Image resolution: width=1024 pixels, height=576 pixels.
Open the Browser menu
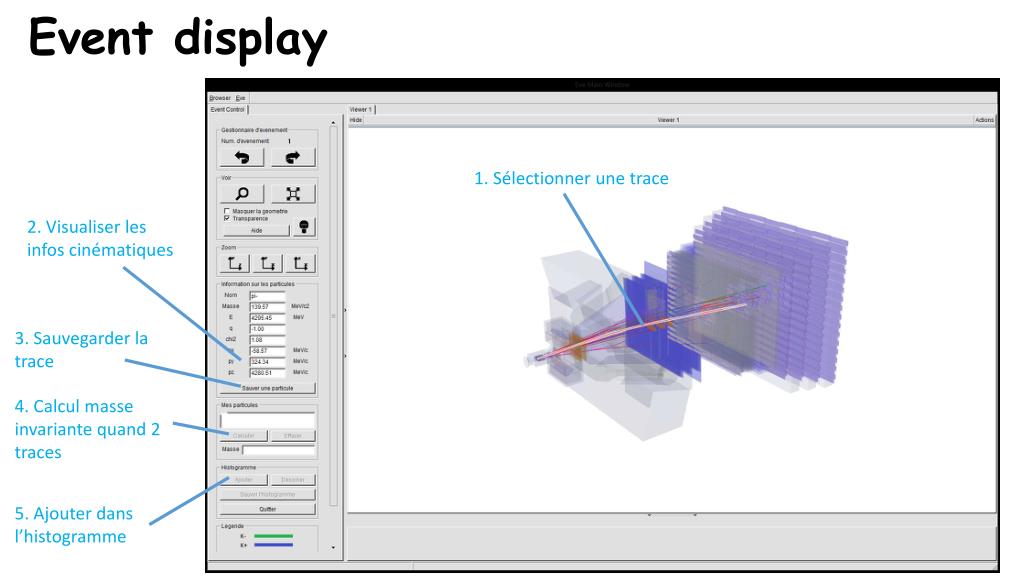(220, 98)
